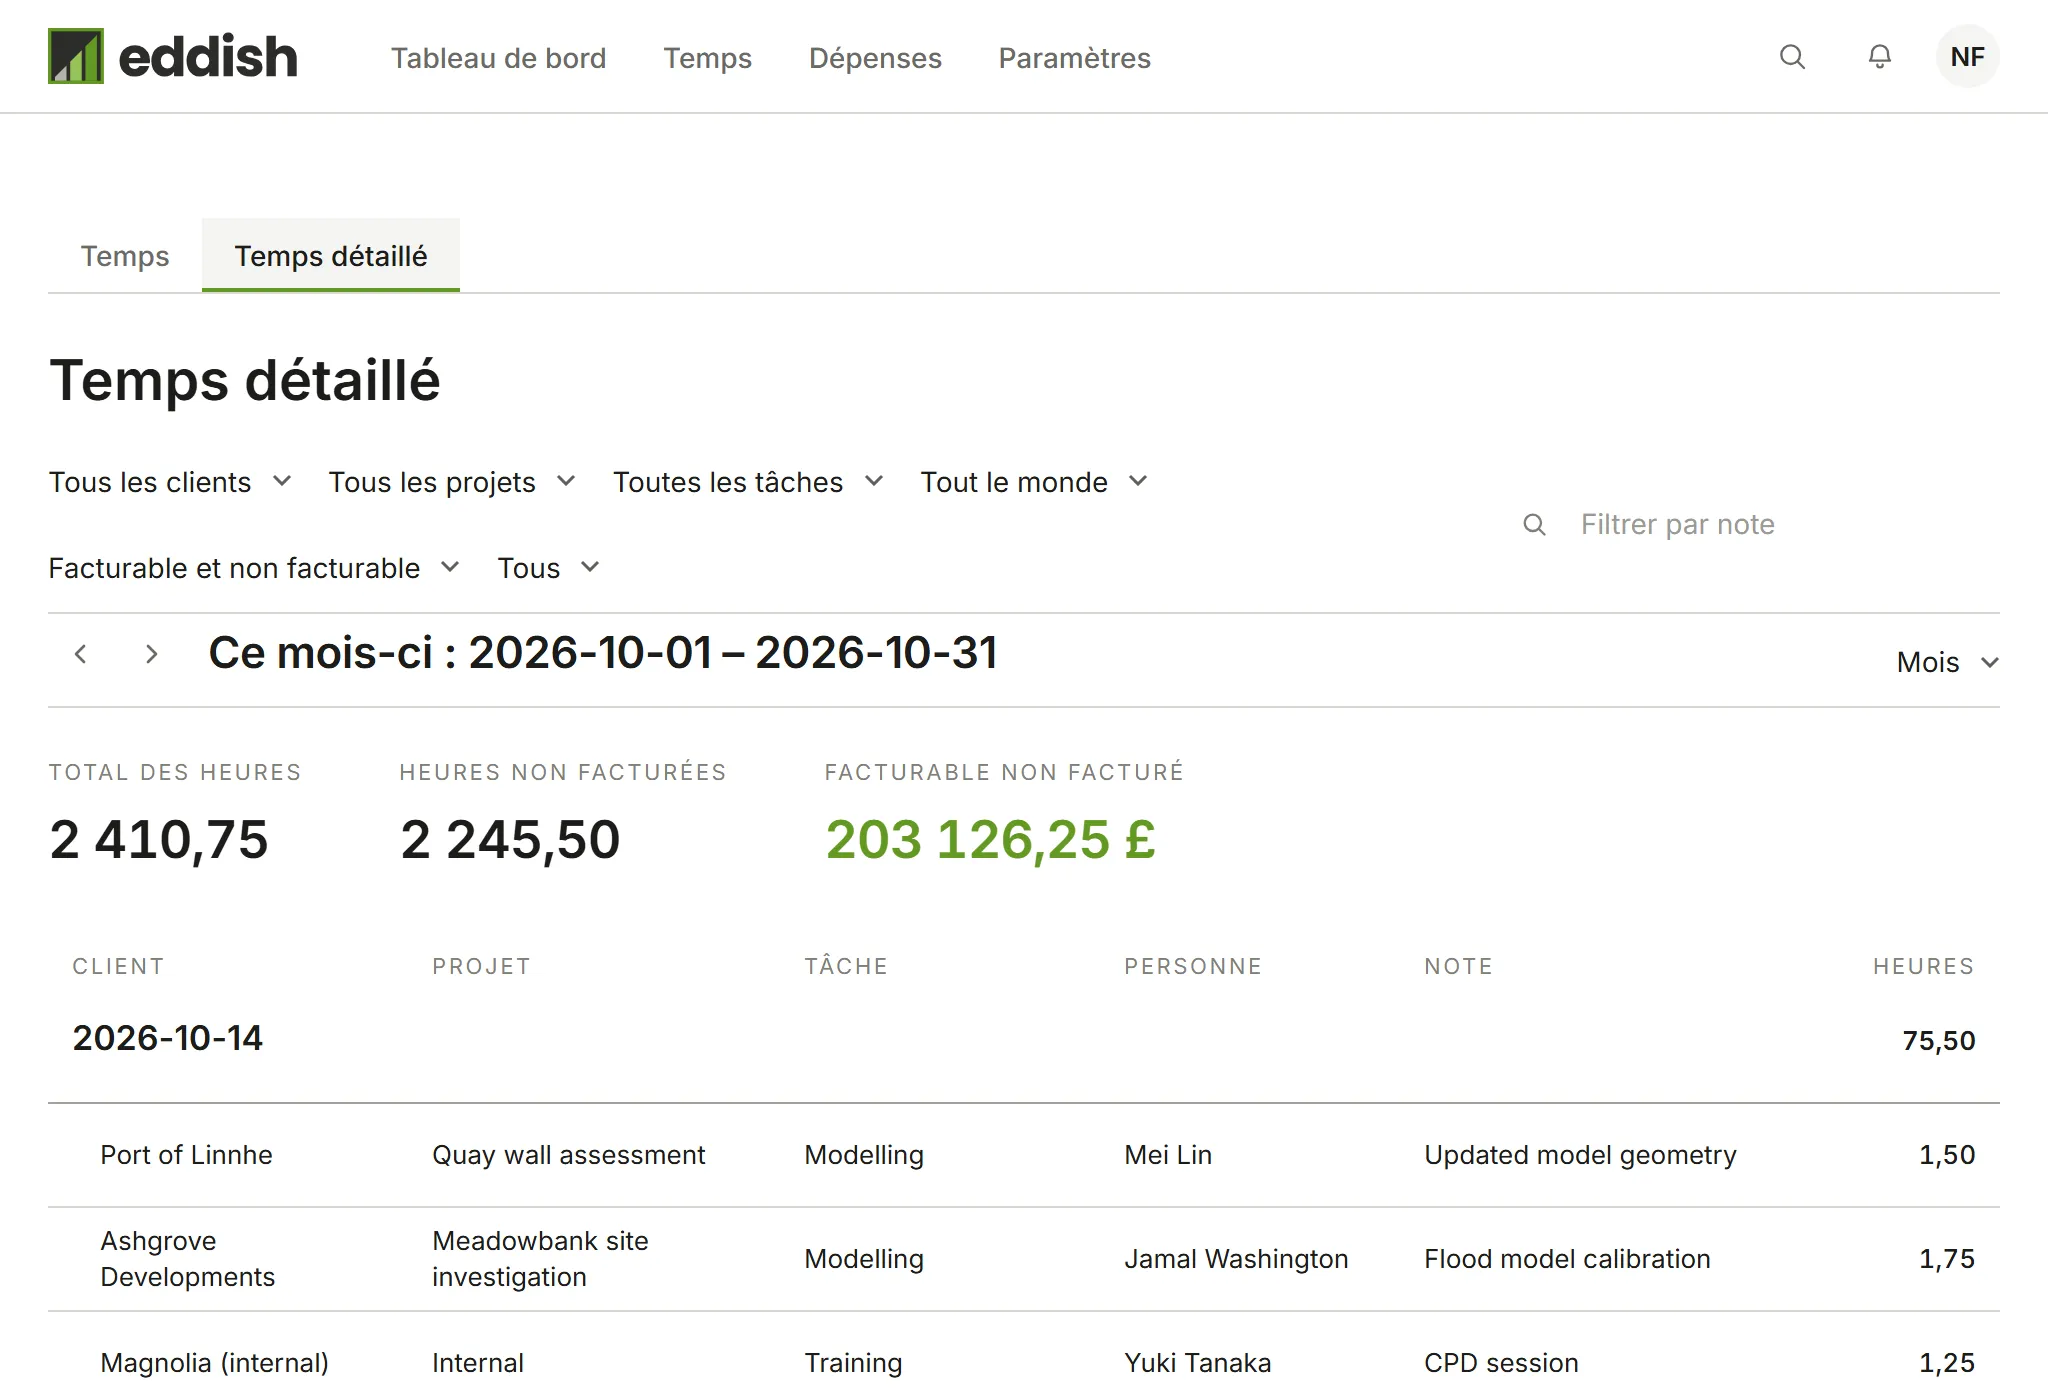2048x1400 pixels.
Task: Expand Tous les clients filter
Action: 170,482
